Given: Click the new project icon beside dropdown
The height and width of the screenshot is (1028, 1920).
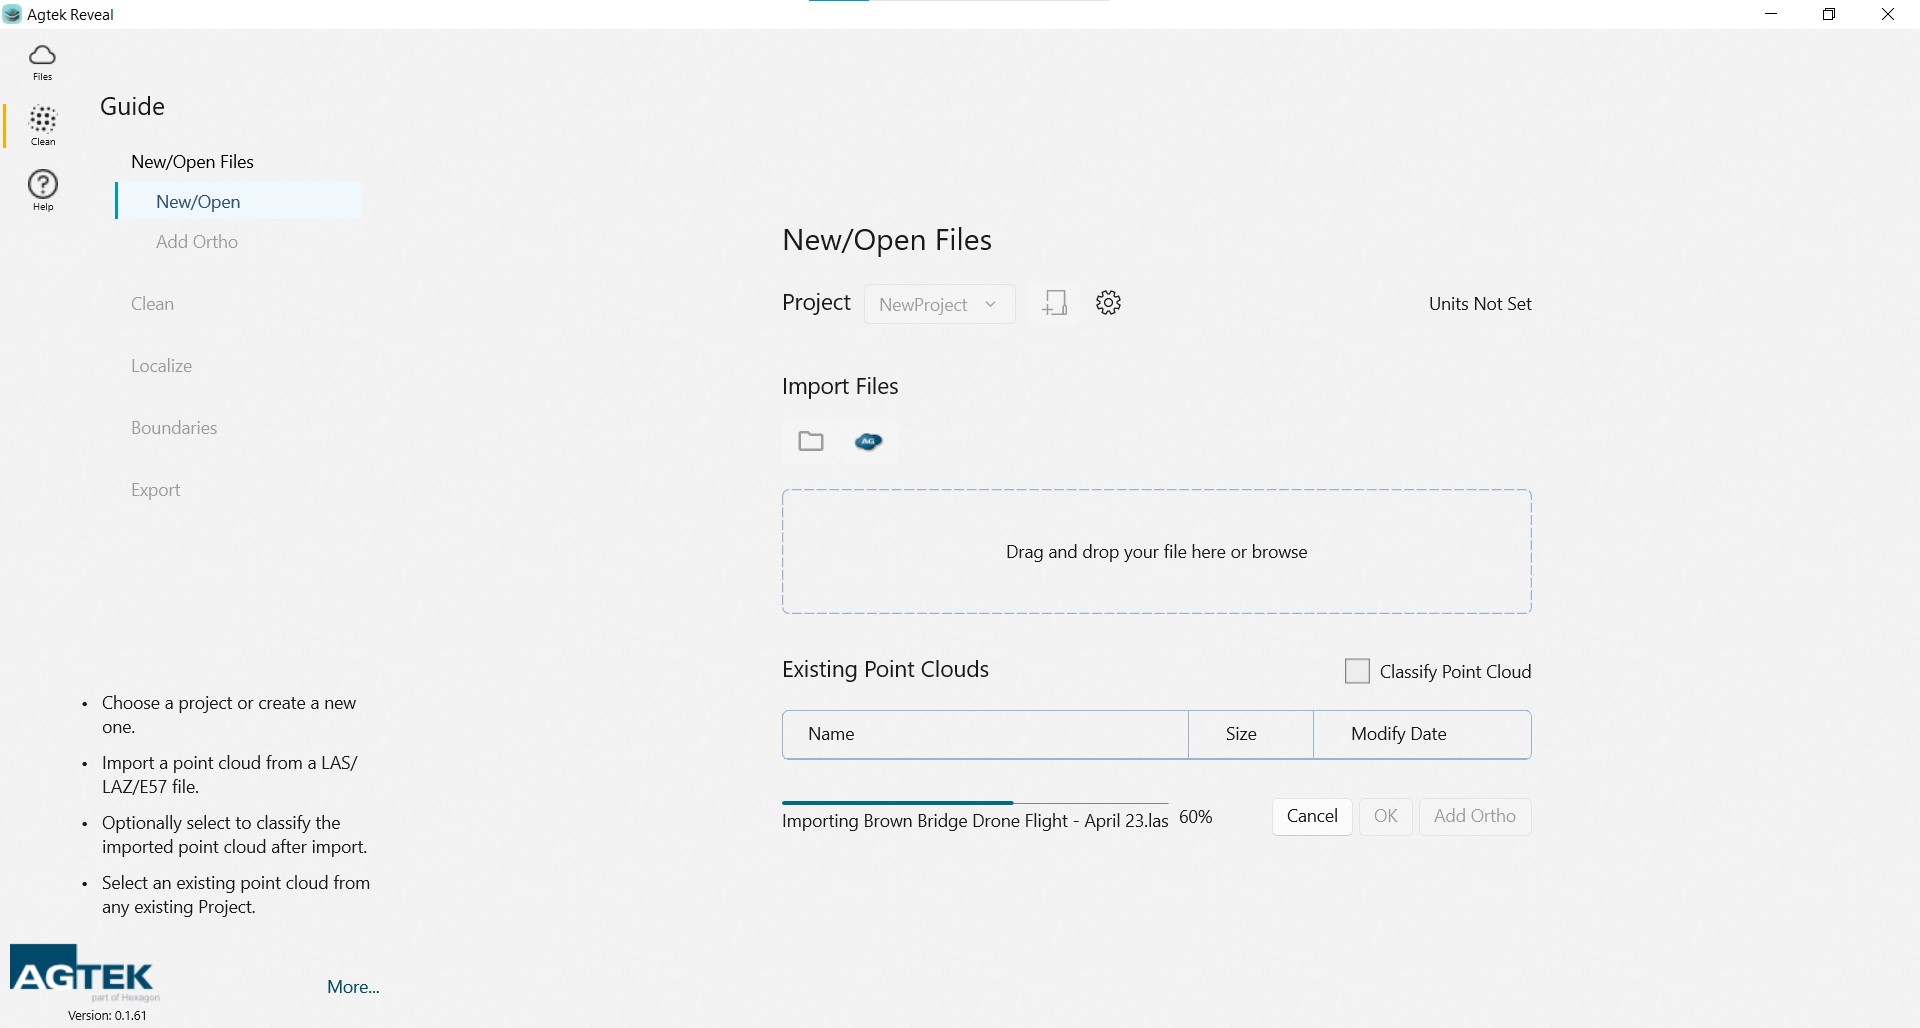Looking at the screenshot, I should [1054, 303].
